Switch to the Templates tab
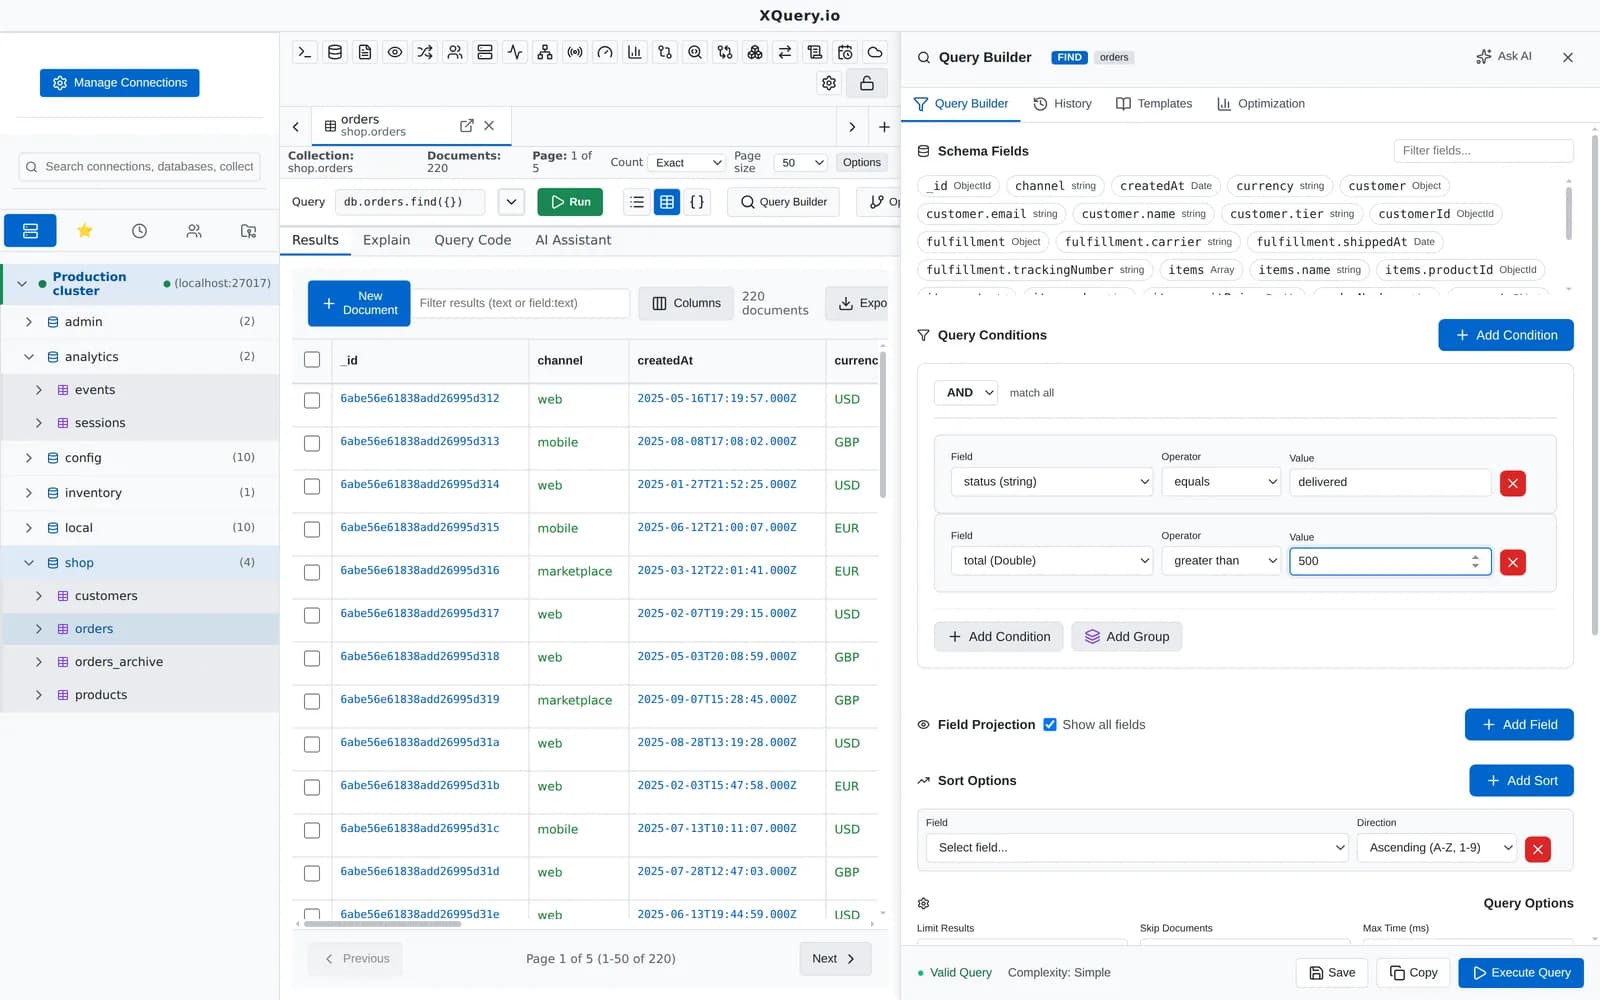This screenshot has width=1600, height=1000. pos(1154,104)
